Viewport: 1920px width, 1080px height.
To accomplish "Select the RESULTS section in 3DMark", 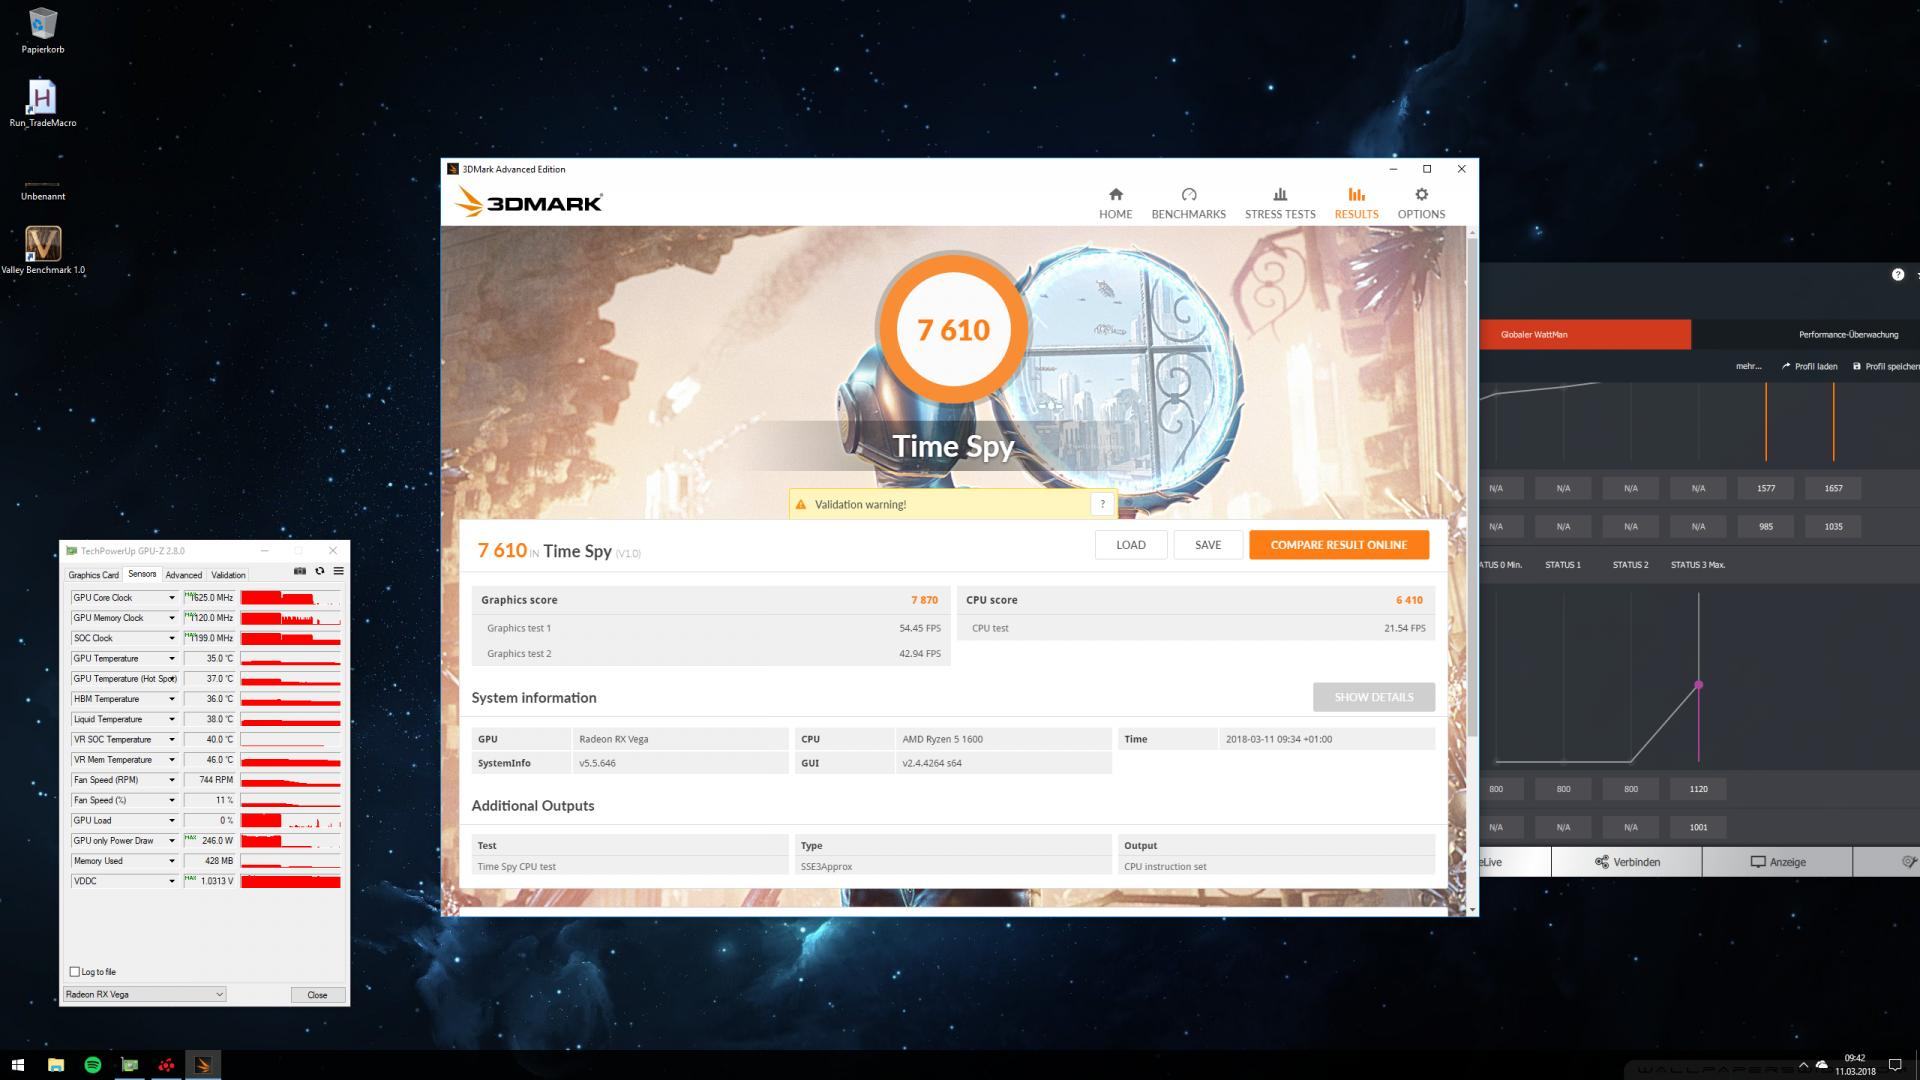I will [x=1356, y=203].
